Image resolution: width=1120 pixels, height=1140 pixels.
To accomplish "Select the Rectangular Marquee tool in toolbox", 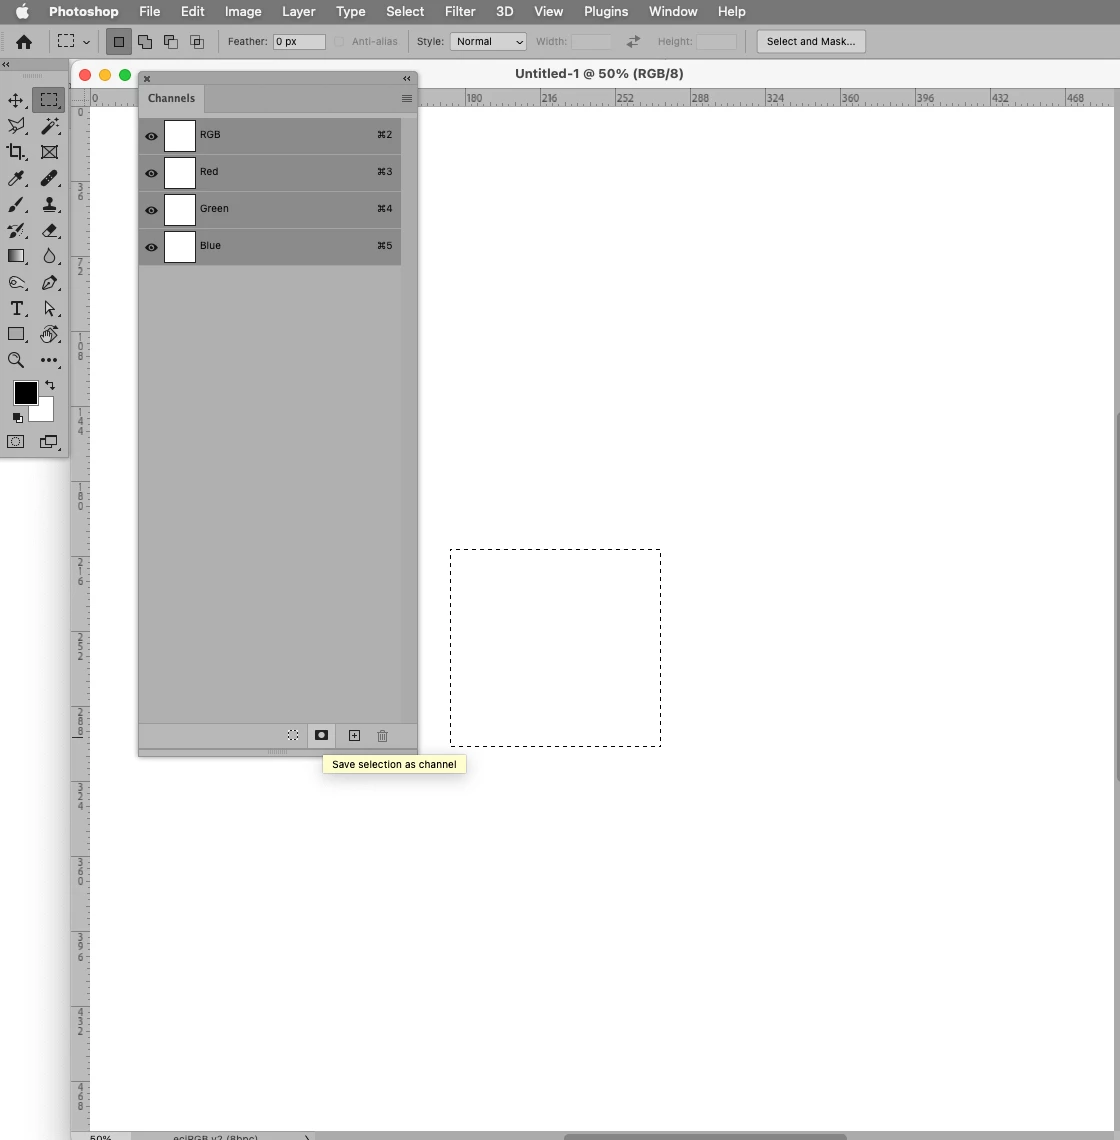I will coord(49,100).
